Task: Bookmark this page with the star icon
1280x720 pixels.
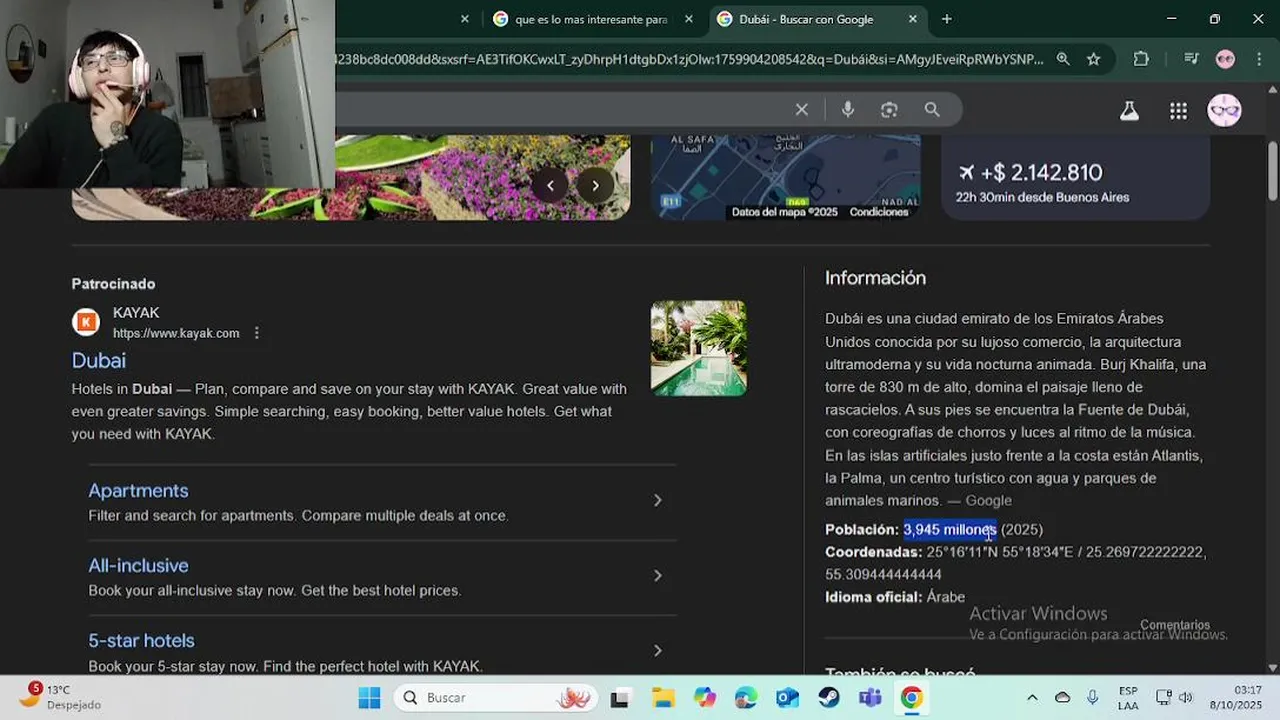Action: pos(1093,59)
